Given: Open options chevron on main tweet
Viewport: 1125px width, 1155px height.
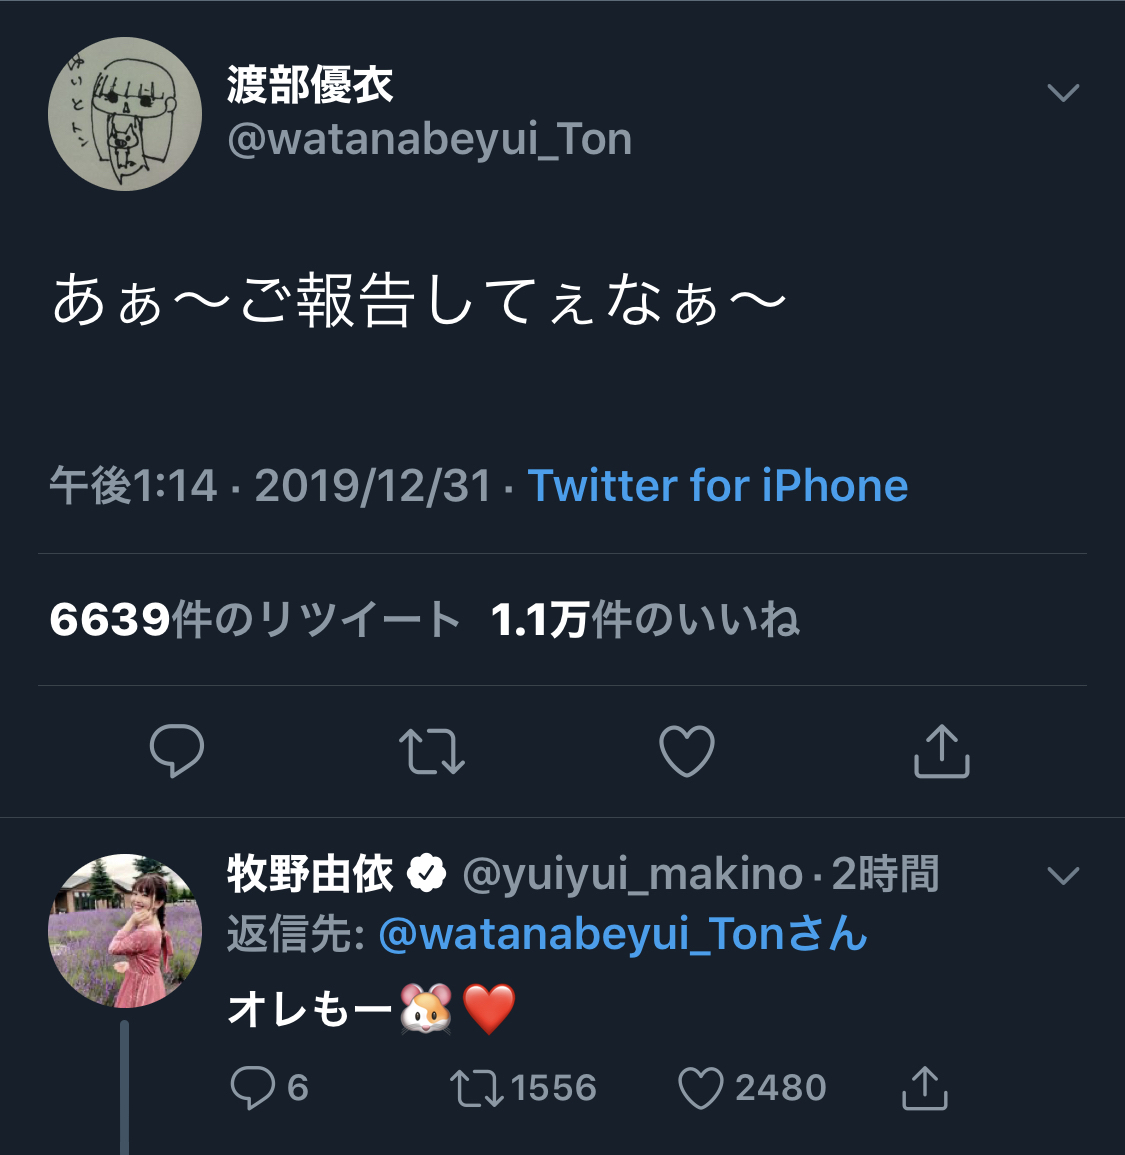Looking at the screenshot, I should tap(1062, 93).
